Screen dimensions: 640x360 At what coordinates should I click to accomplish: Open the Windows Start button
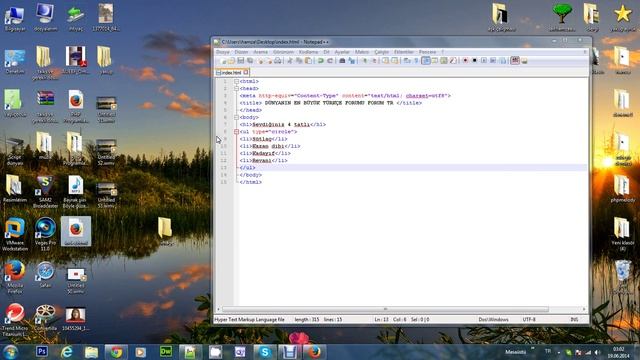pyautogui.click(x=10, y=352)
